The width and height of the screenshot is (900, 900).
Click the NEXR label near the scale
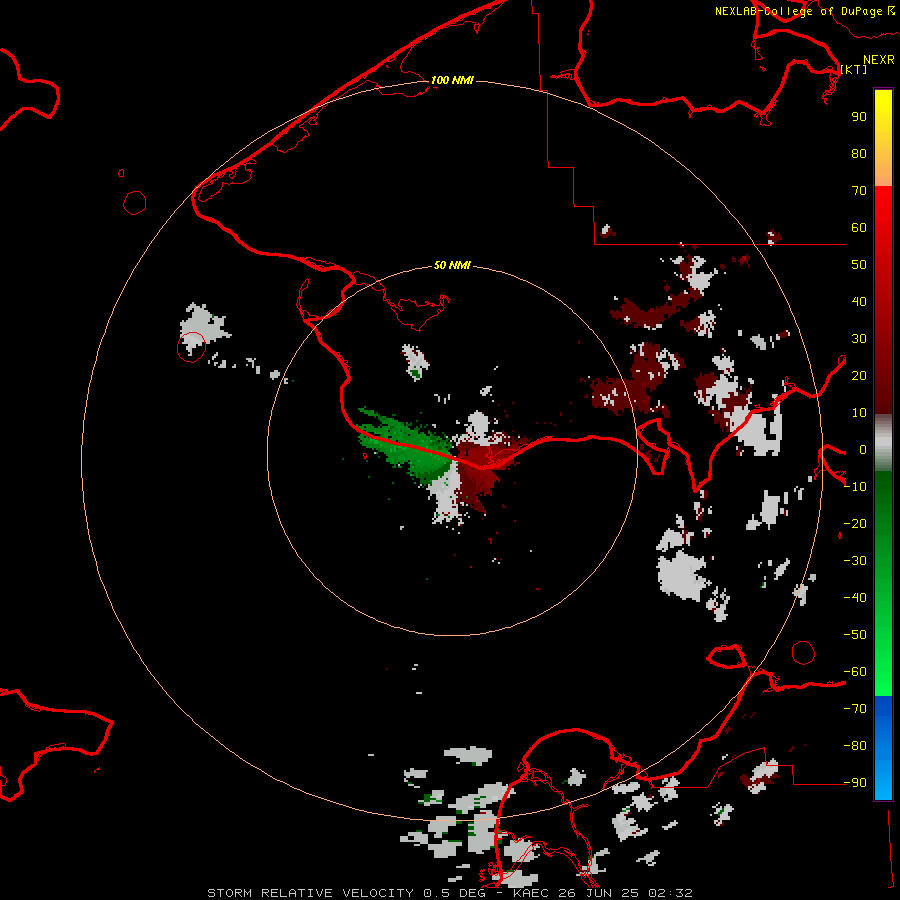(x=878, y=60)
